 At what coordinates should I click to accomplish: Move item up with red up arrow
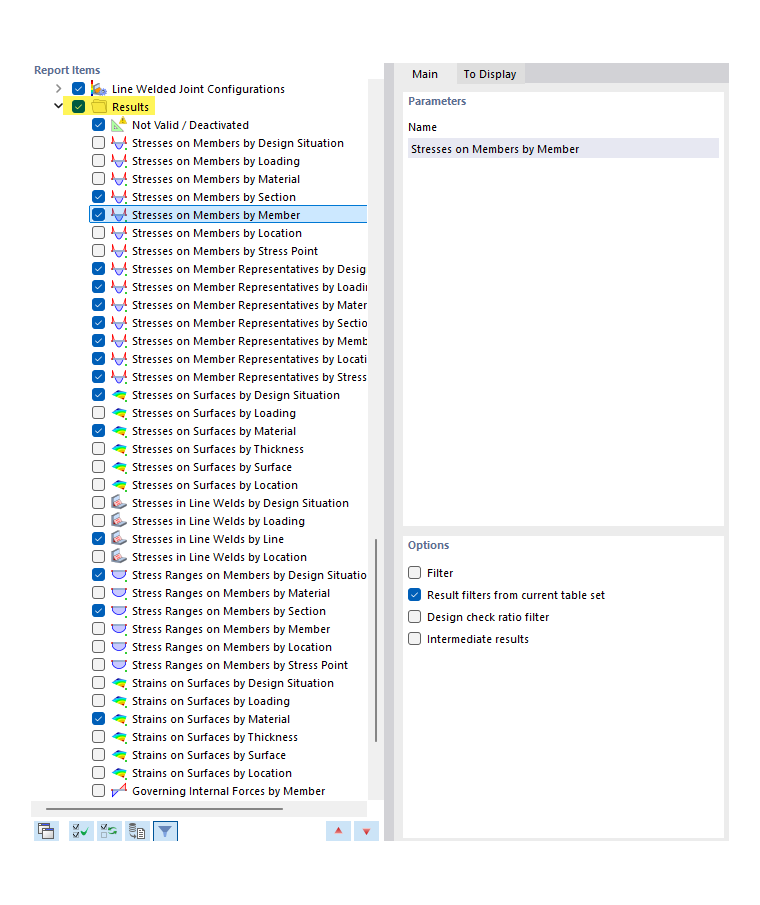338,831
